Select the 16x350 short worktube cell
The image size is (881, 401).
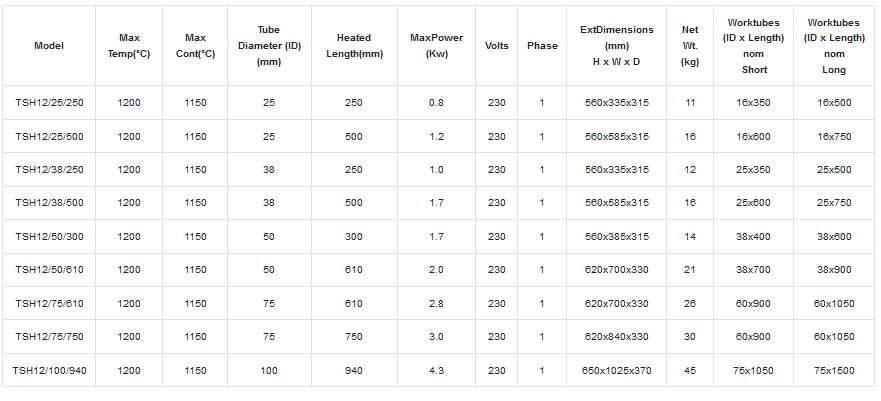[x=754, y=103]
